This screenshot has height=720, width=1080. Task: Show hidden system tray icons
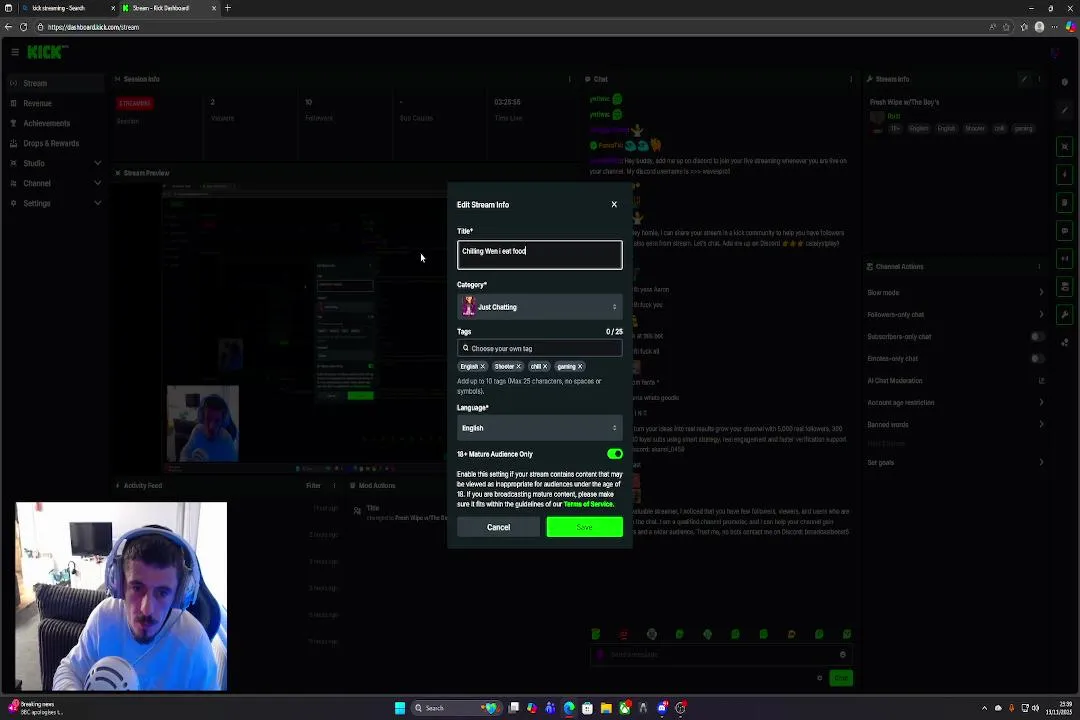point(984,708)
